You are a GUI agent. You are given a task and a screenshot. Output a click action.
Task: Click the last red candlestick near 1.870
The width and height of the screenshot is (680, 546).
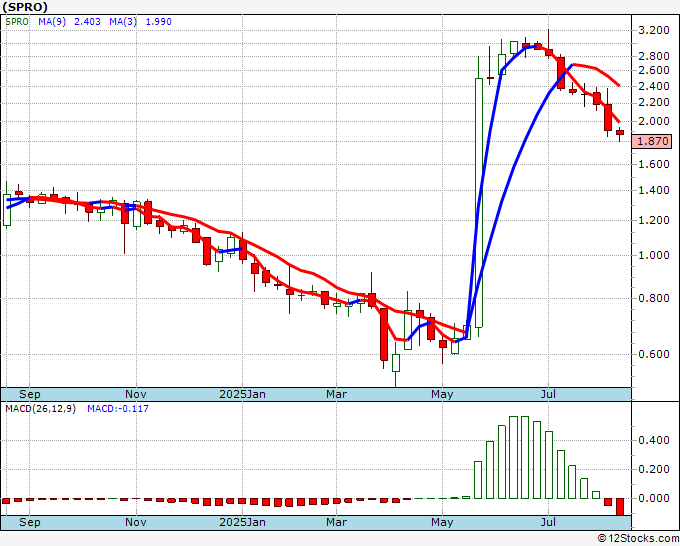click(x=620, y=133)
